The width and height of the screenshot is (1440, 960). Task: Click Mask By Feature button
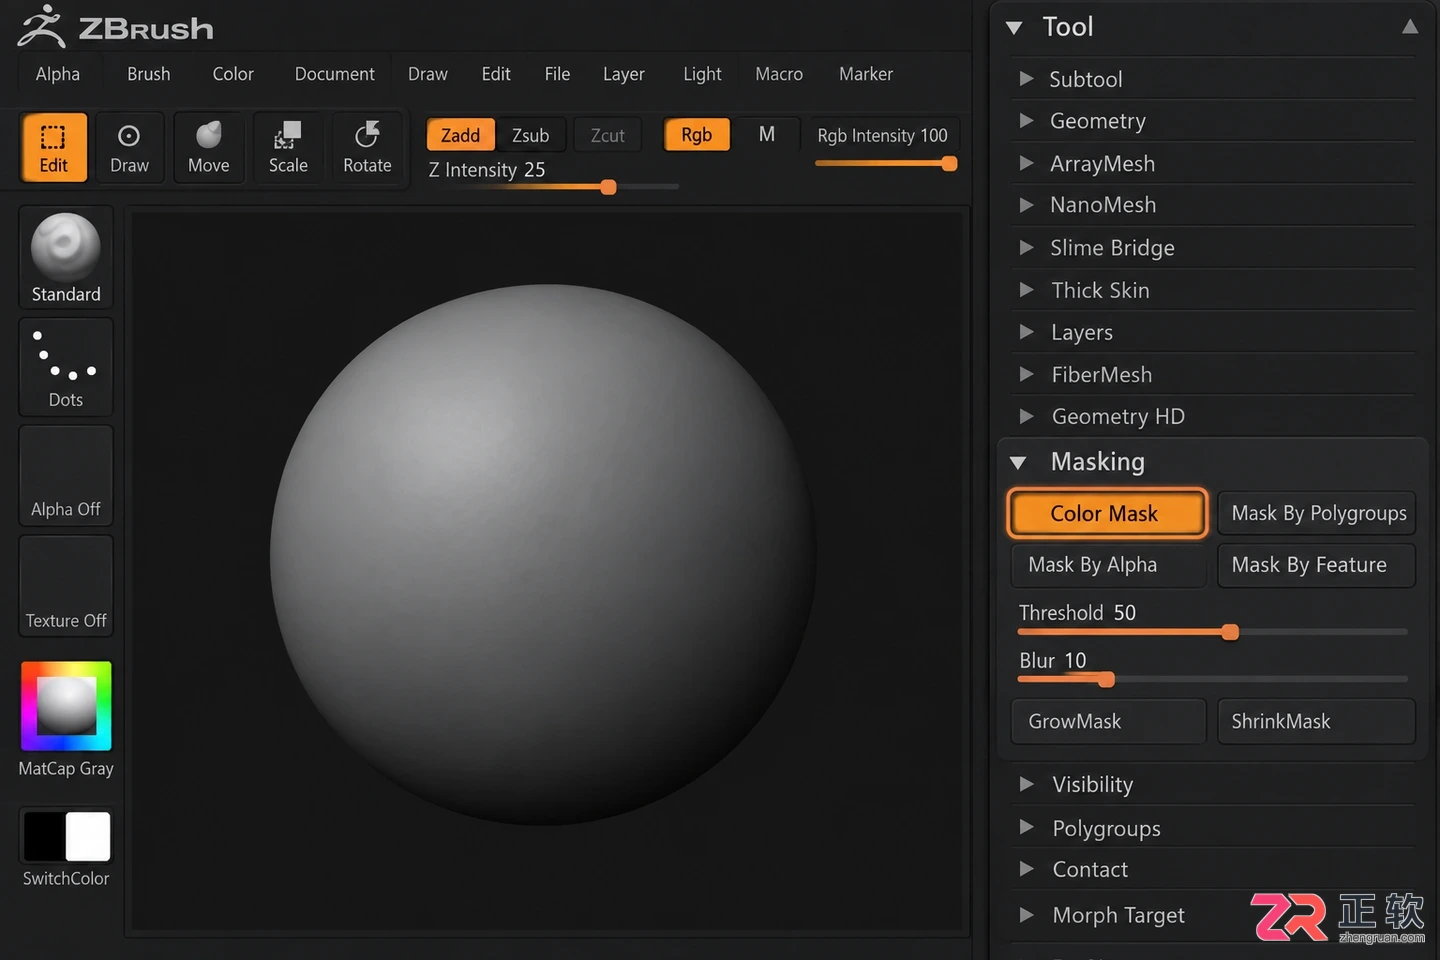[1317, 565]
